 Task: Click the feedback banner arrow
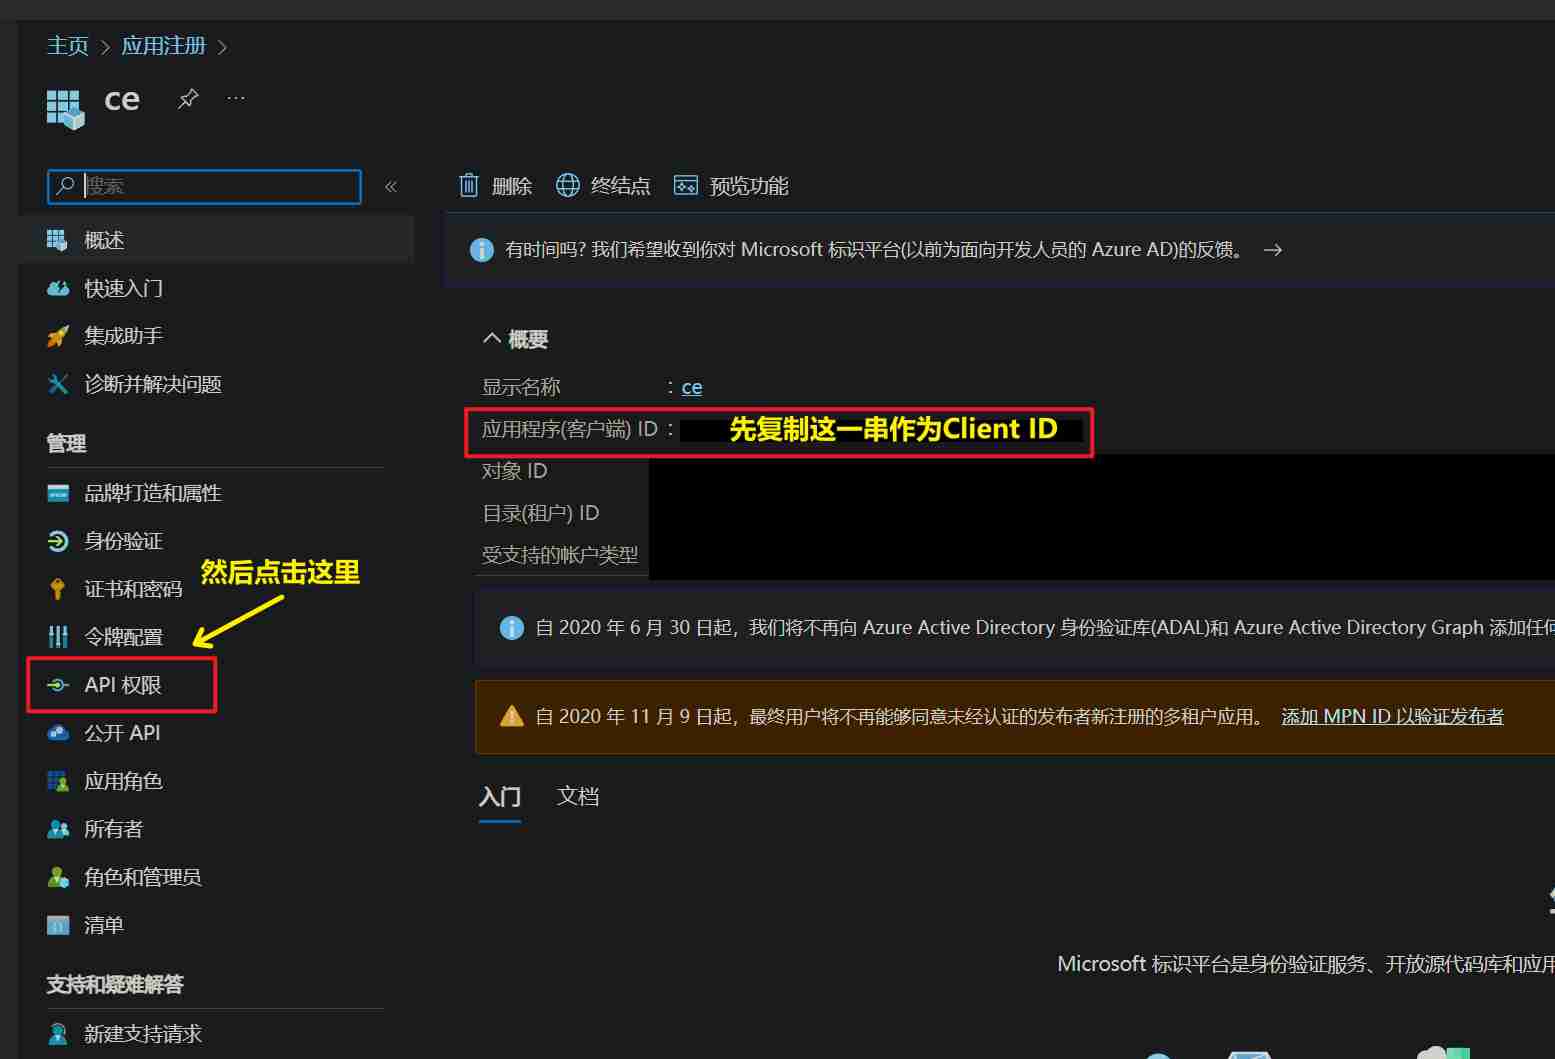coord(1272,250)
